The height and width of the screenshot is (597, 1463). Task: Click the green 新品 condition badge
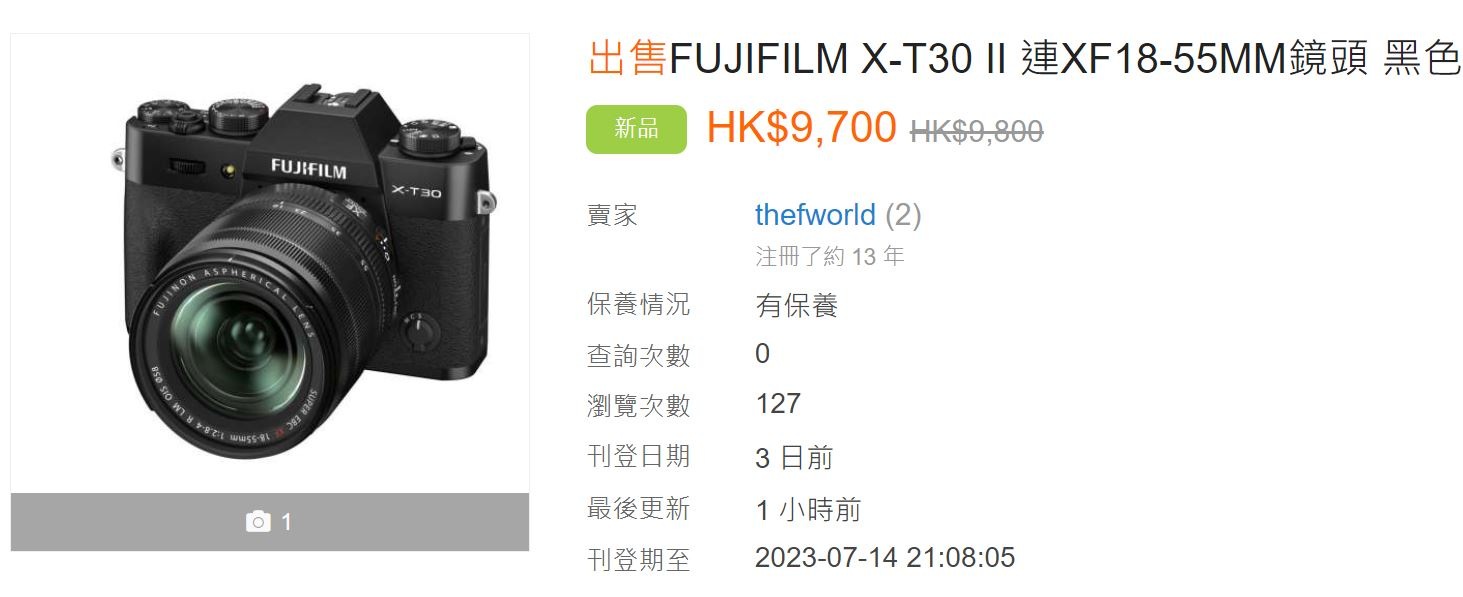click(636, 129)
